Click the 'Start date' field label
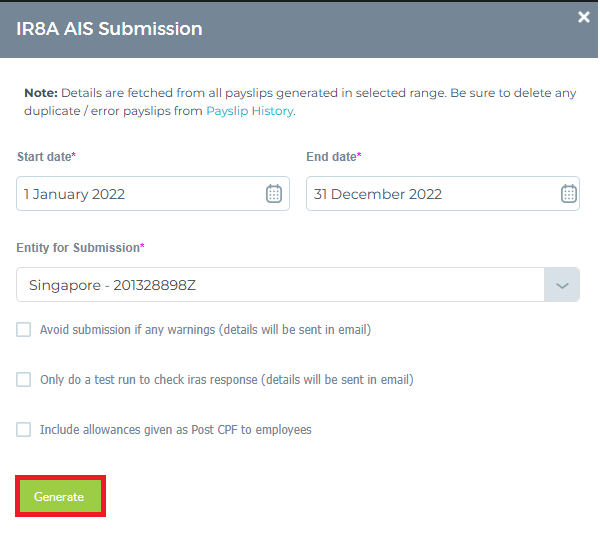This screenshot has width=600, height=543. 46,157
